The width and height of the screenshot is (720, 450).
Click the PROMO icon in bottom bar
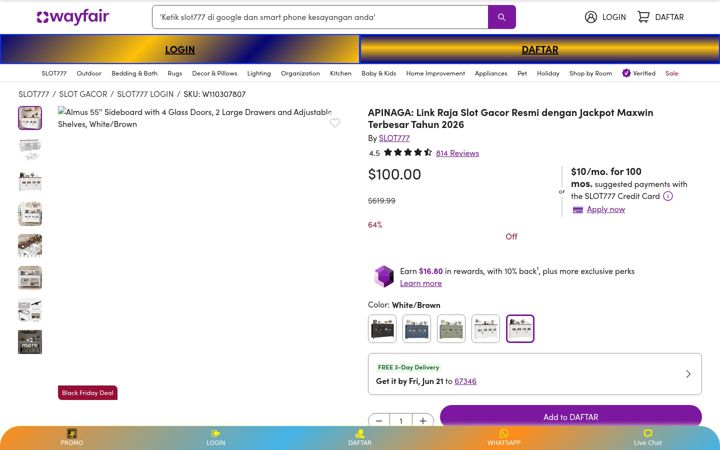tap(72, 433)
